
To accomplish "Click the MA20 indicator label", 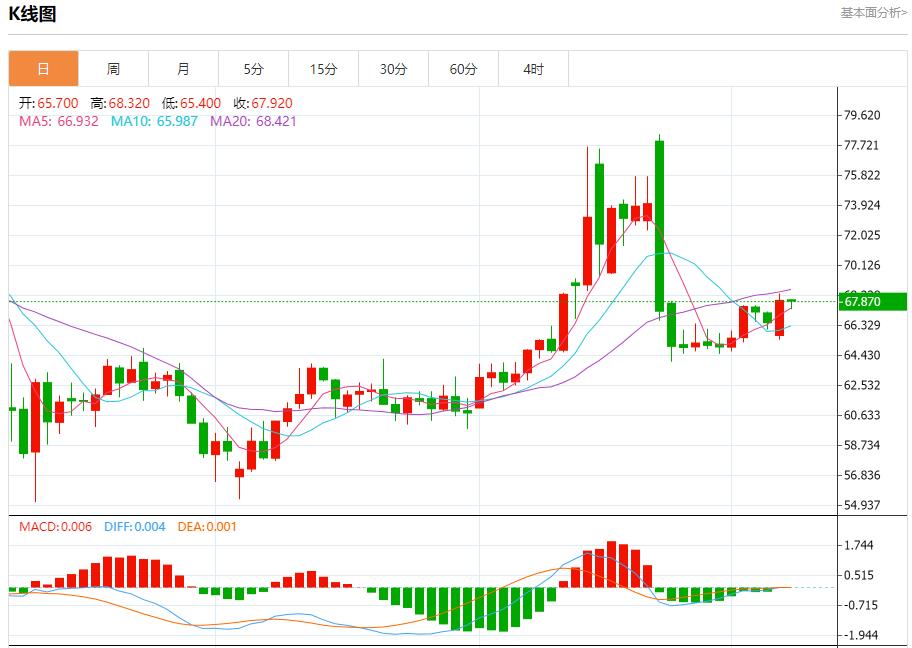I will 253,121.
